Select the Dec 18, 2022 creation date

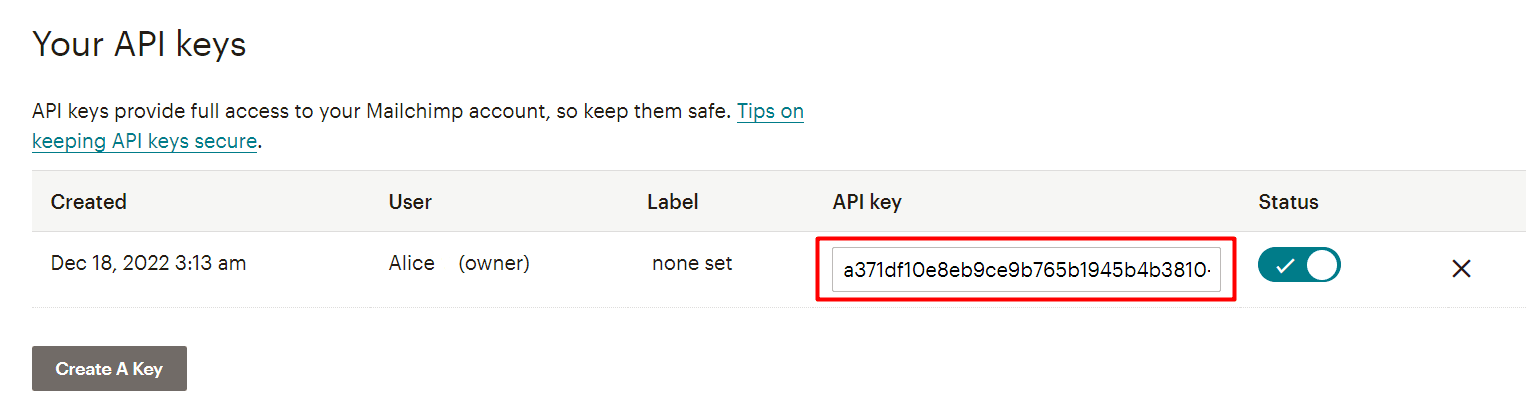point(148,264)
